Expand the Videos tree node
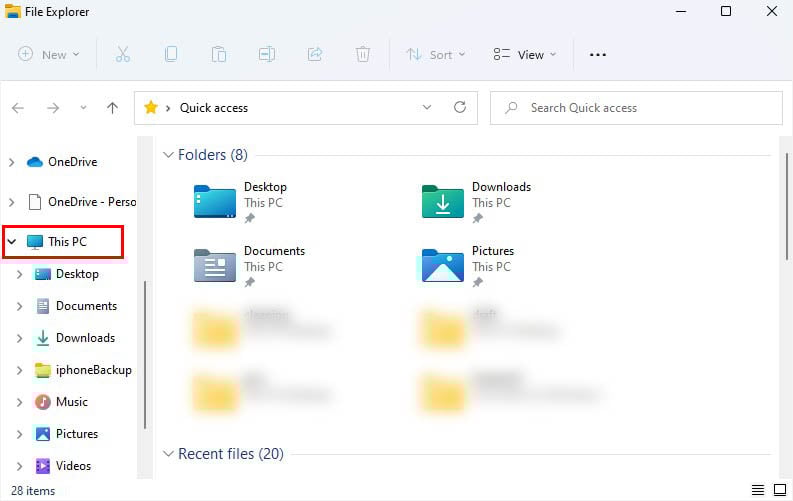The image size is (793, 501). pos(19,466)
